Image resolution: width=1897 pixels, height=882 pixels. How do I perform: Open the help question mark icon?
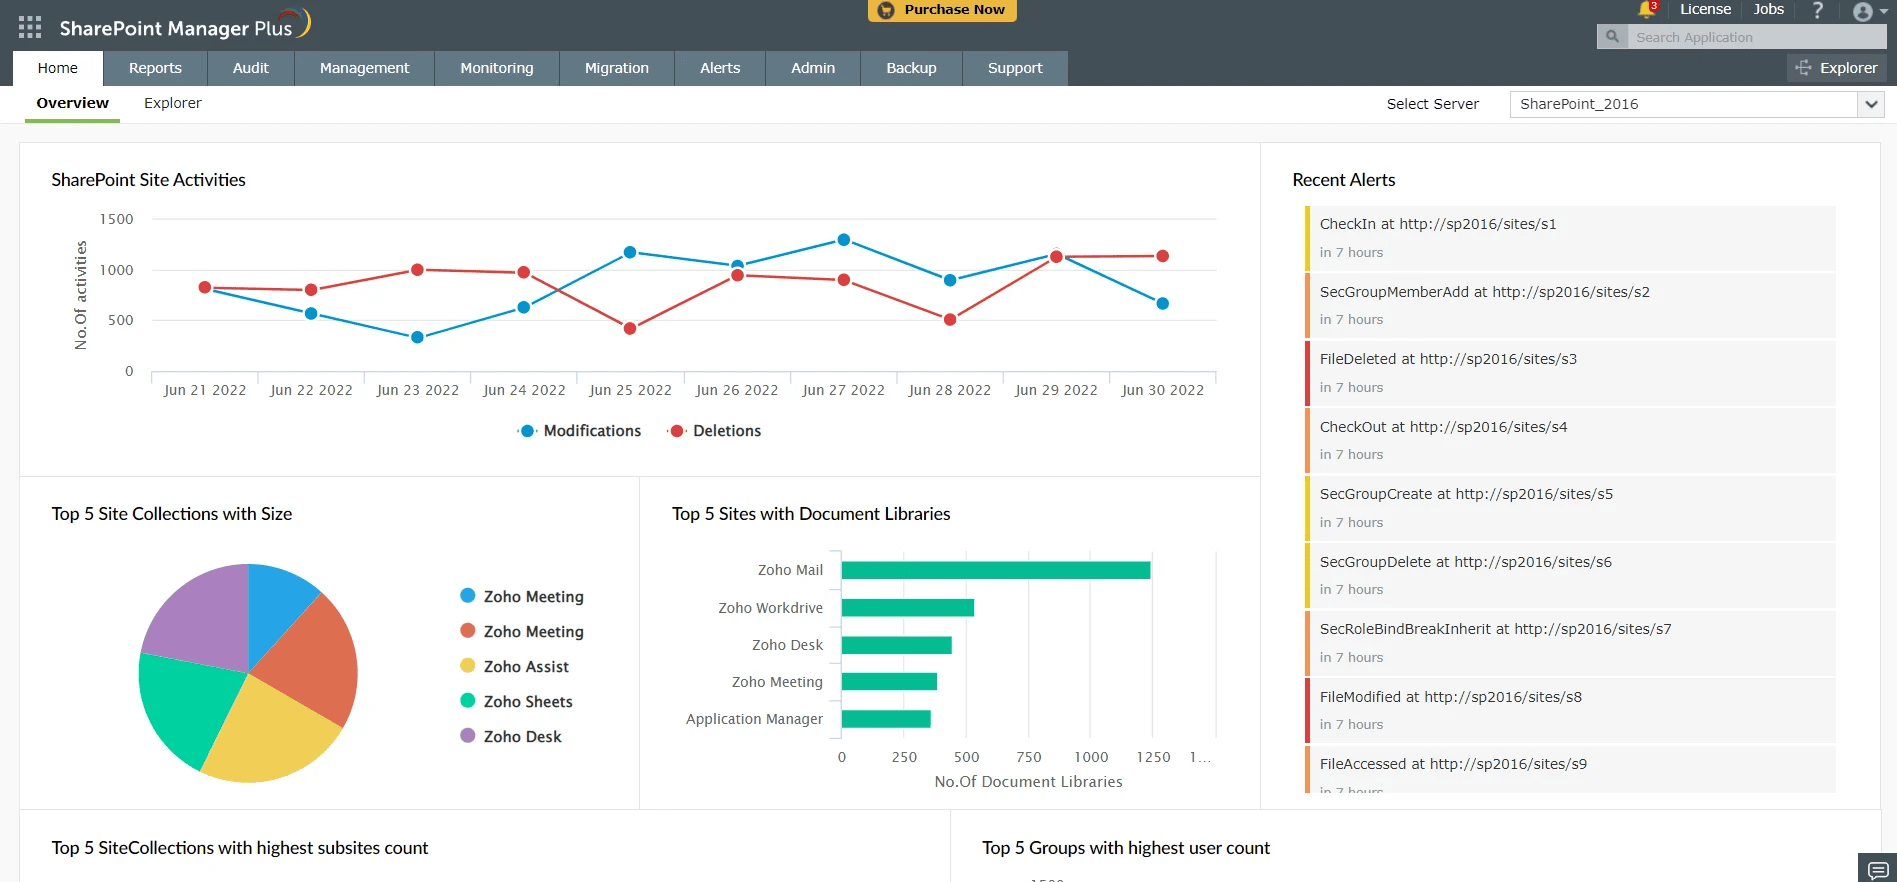pos(1818,10)
